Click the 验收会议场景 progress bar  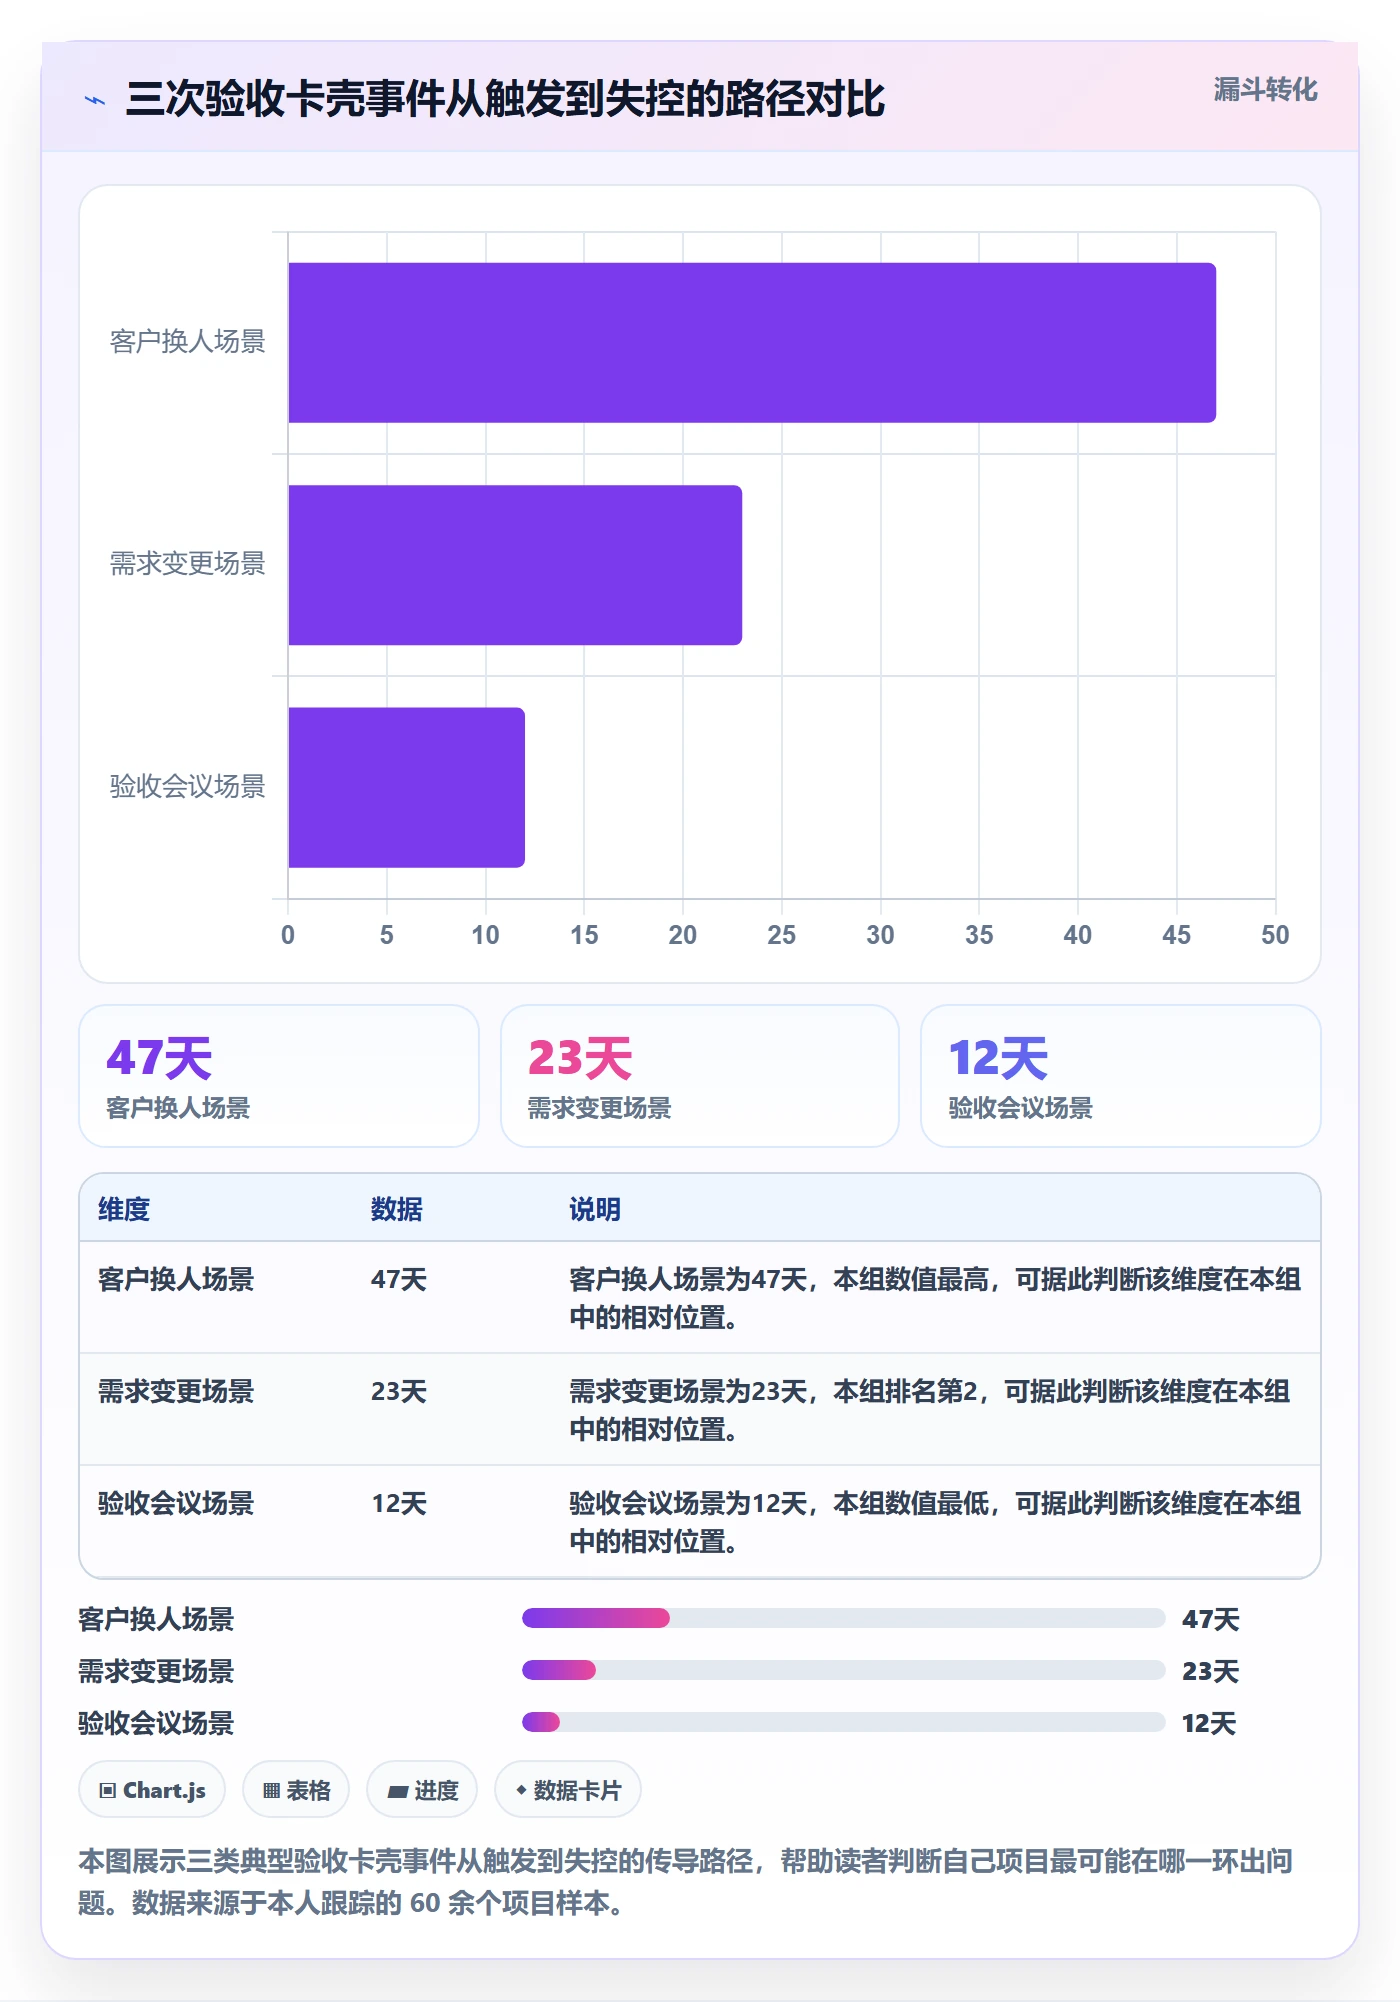pos(843,1722)
